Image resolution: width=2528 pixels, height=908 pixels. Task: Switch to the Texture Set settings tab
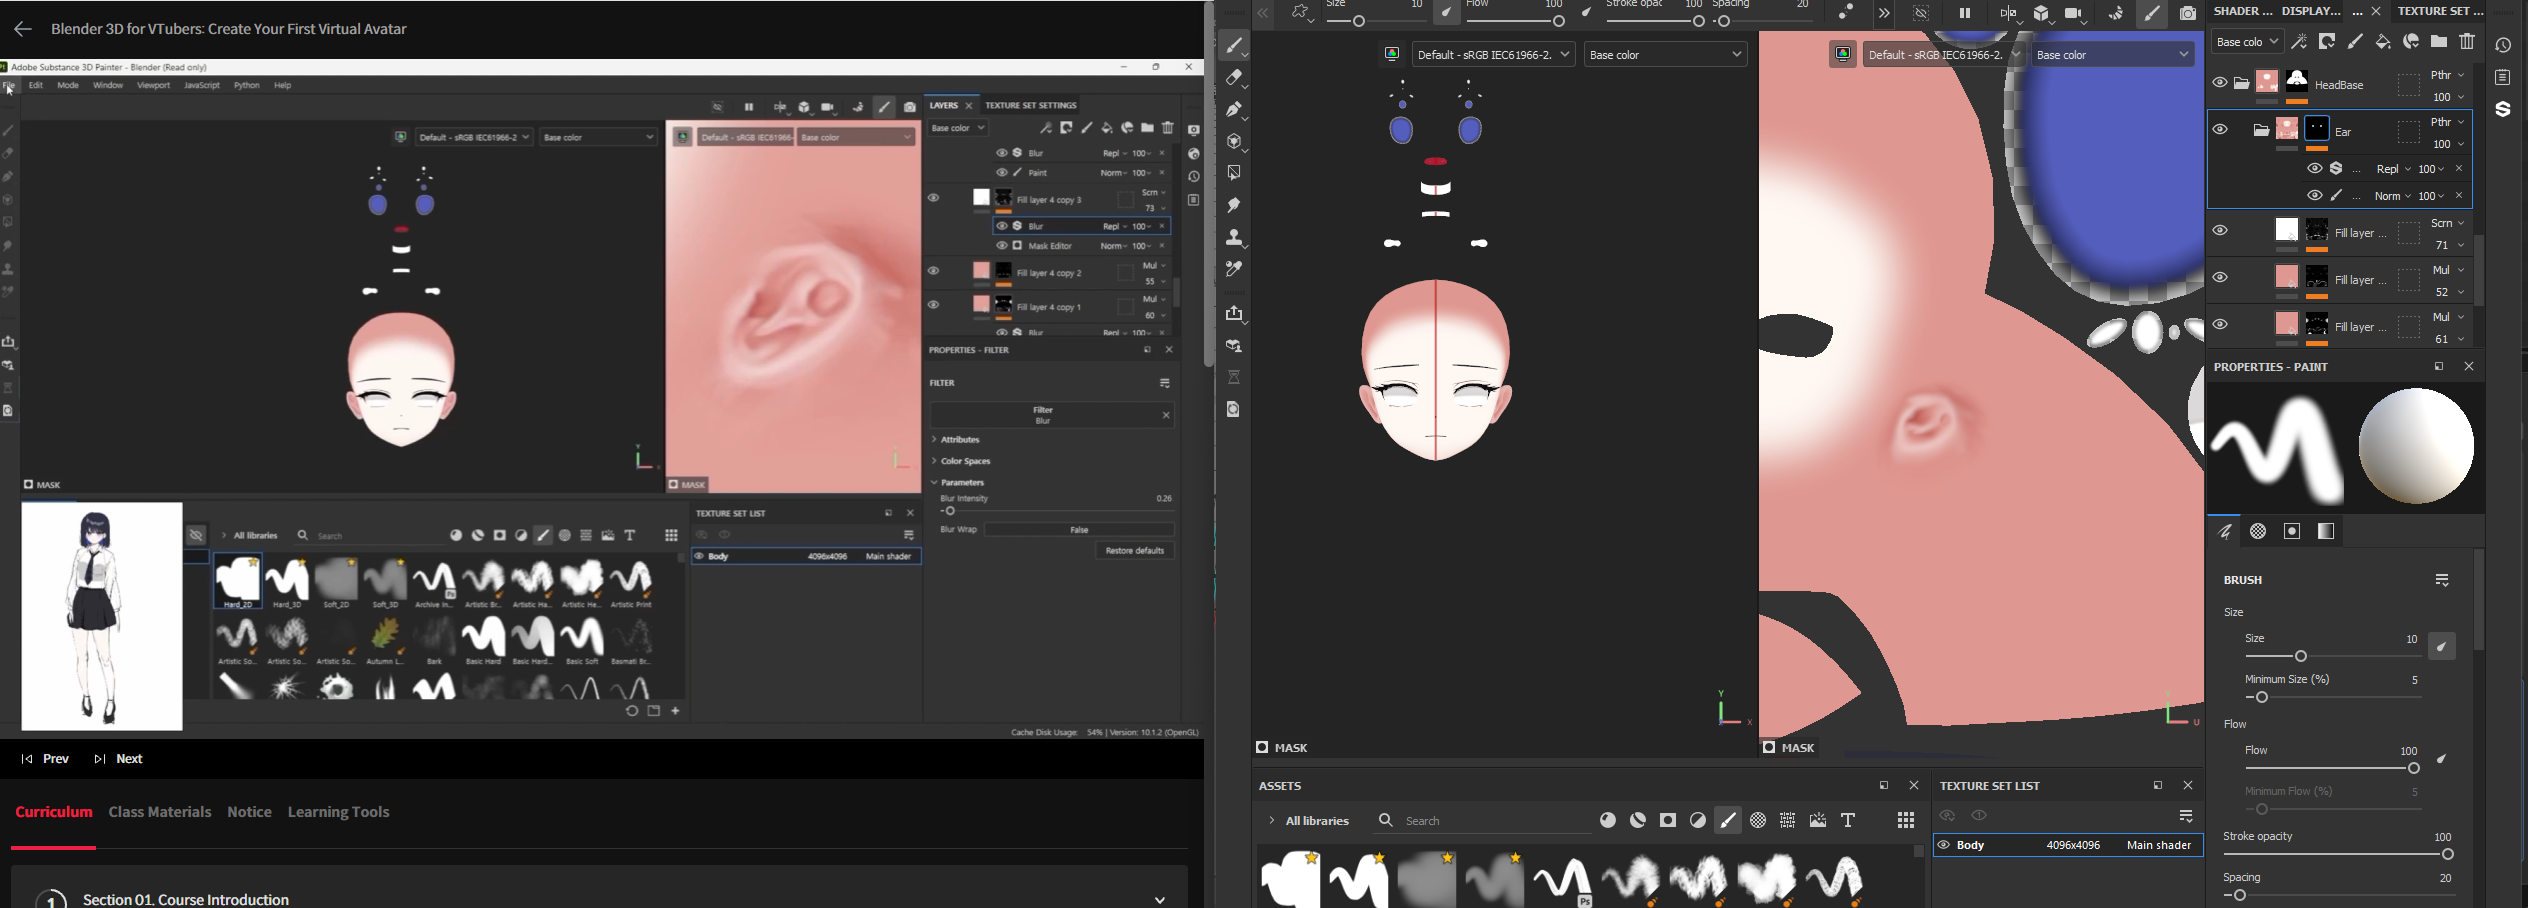point(2440,11)
